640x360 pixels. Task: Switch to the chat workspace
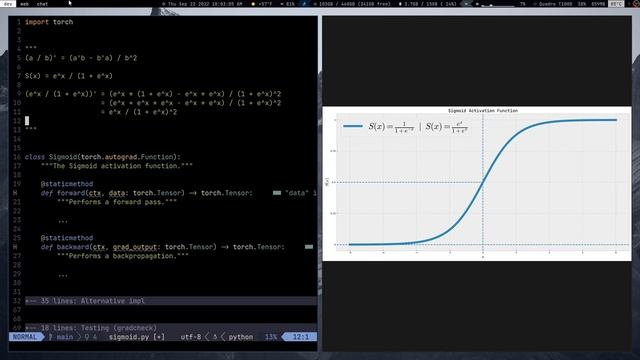(42, 4)
